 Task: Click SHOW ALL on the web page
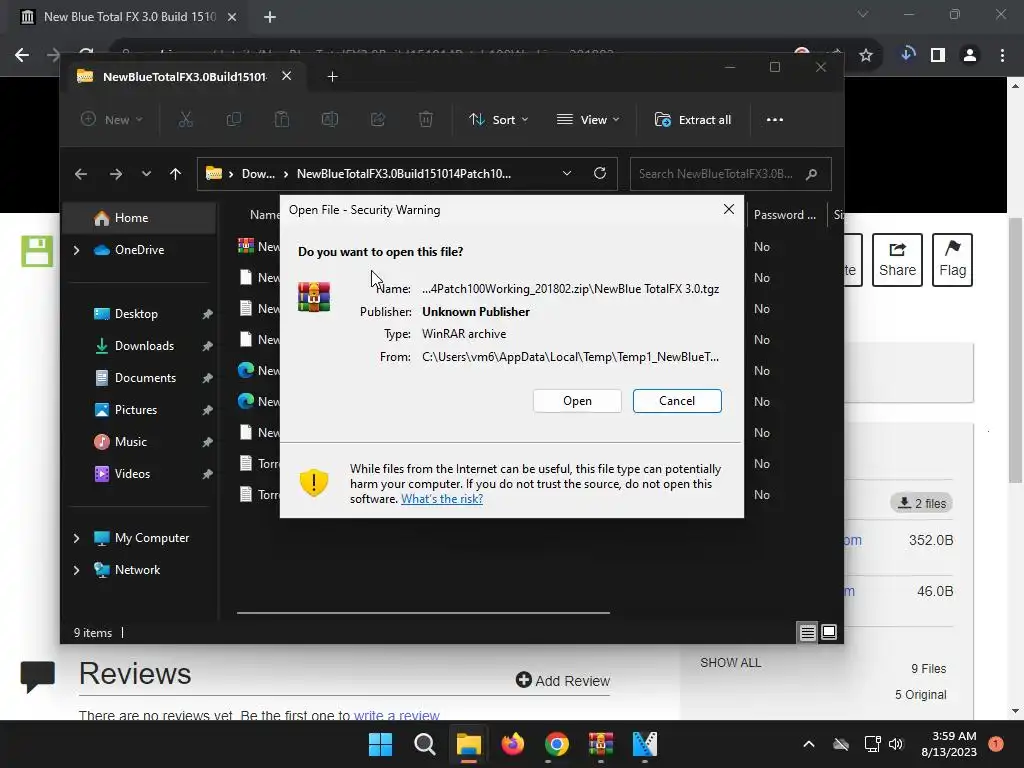(x=730, y=663)
